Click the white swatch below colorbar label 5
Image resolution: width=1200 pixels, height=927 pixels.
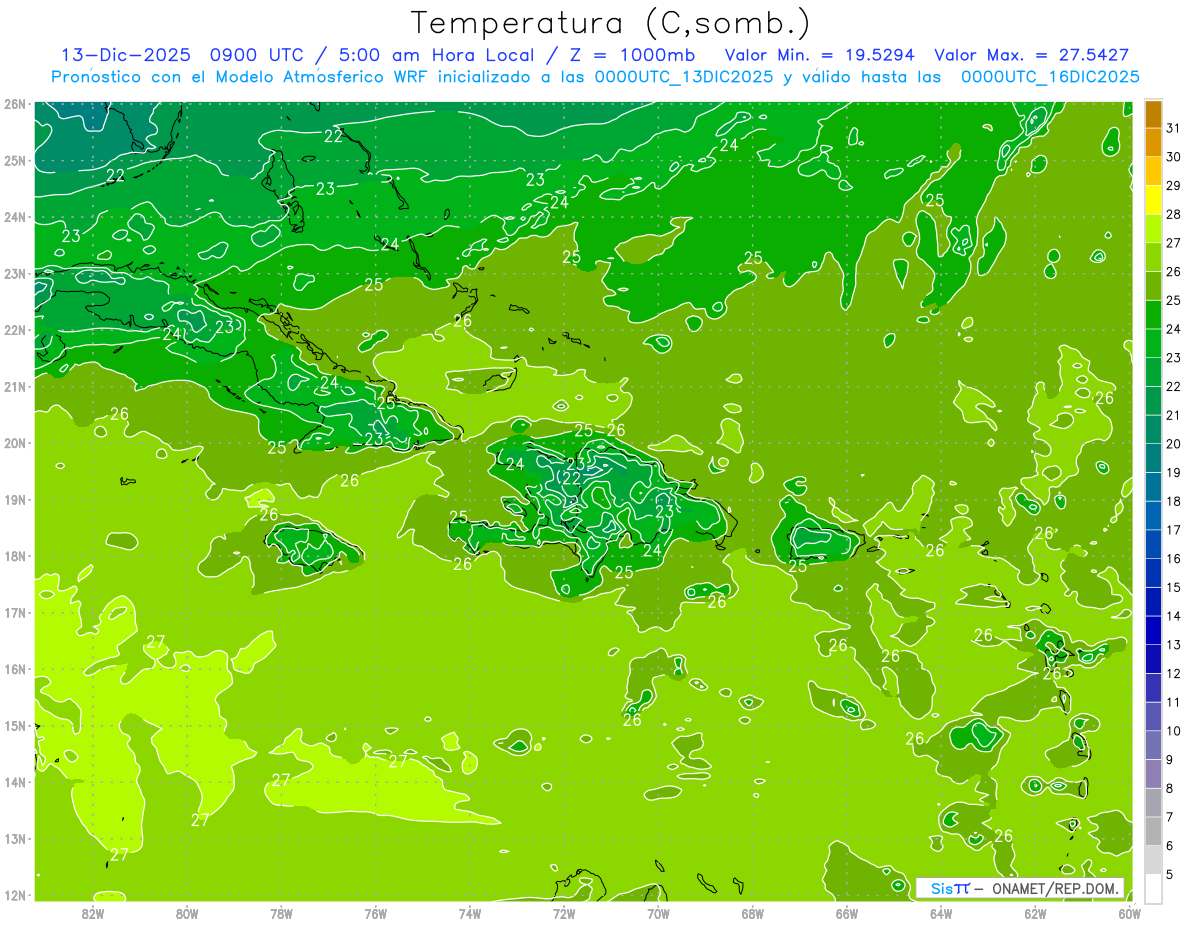pos(1153,887)
